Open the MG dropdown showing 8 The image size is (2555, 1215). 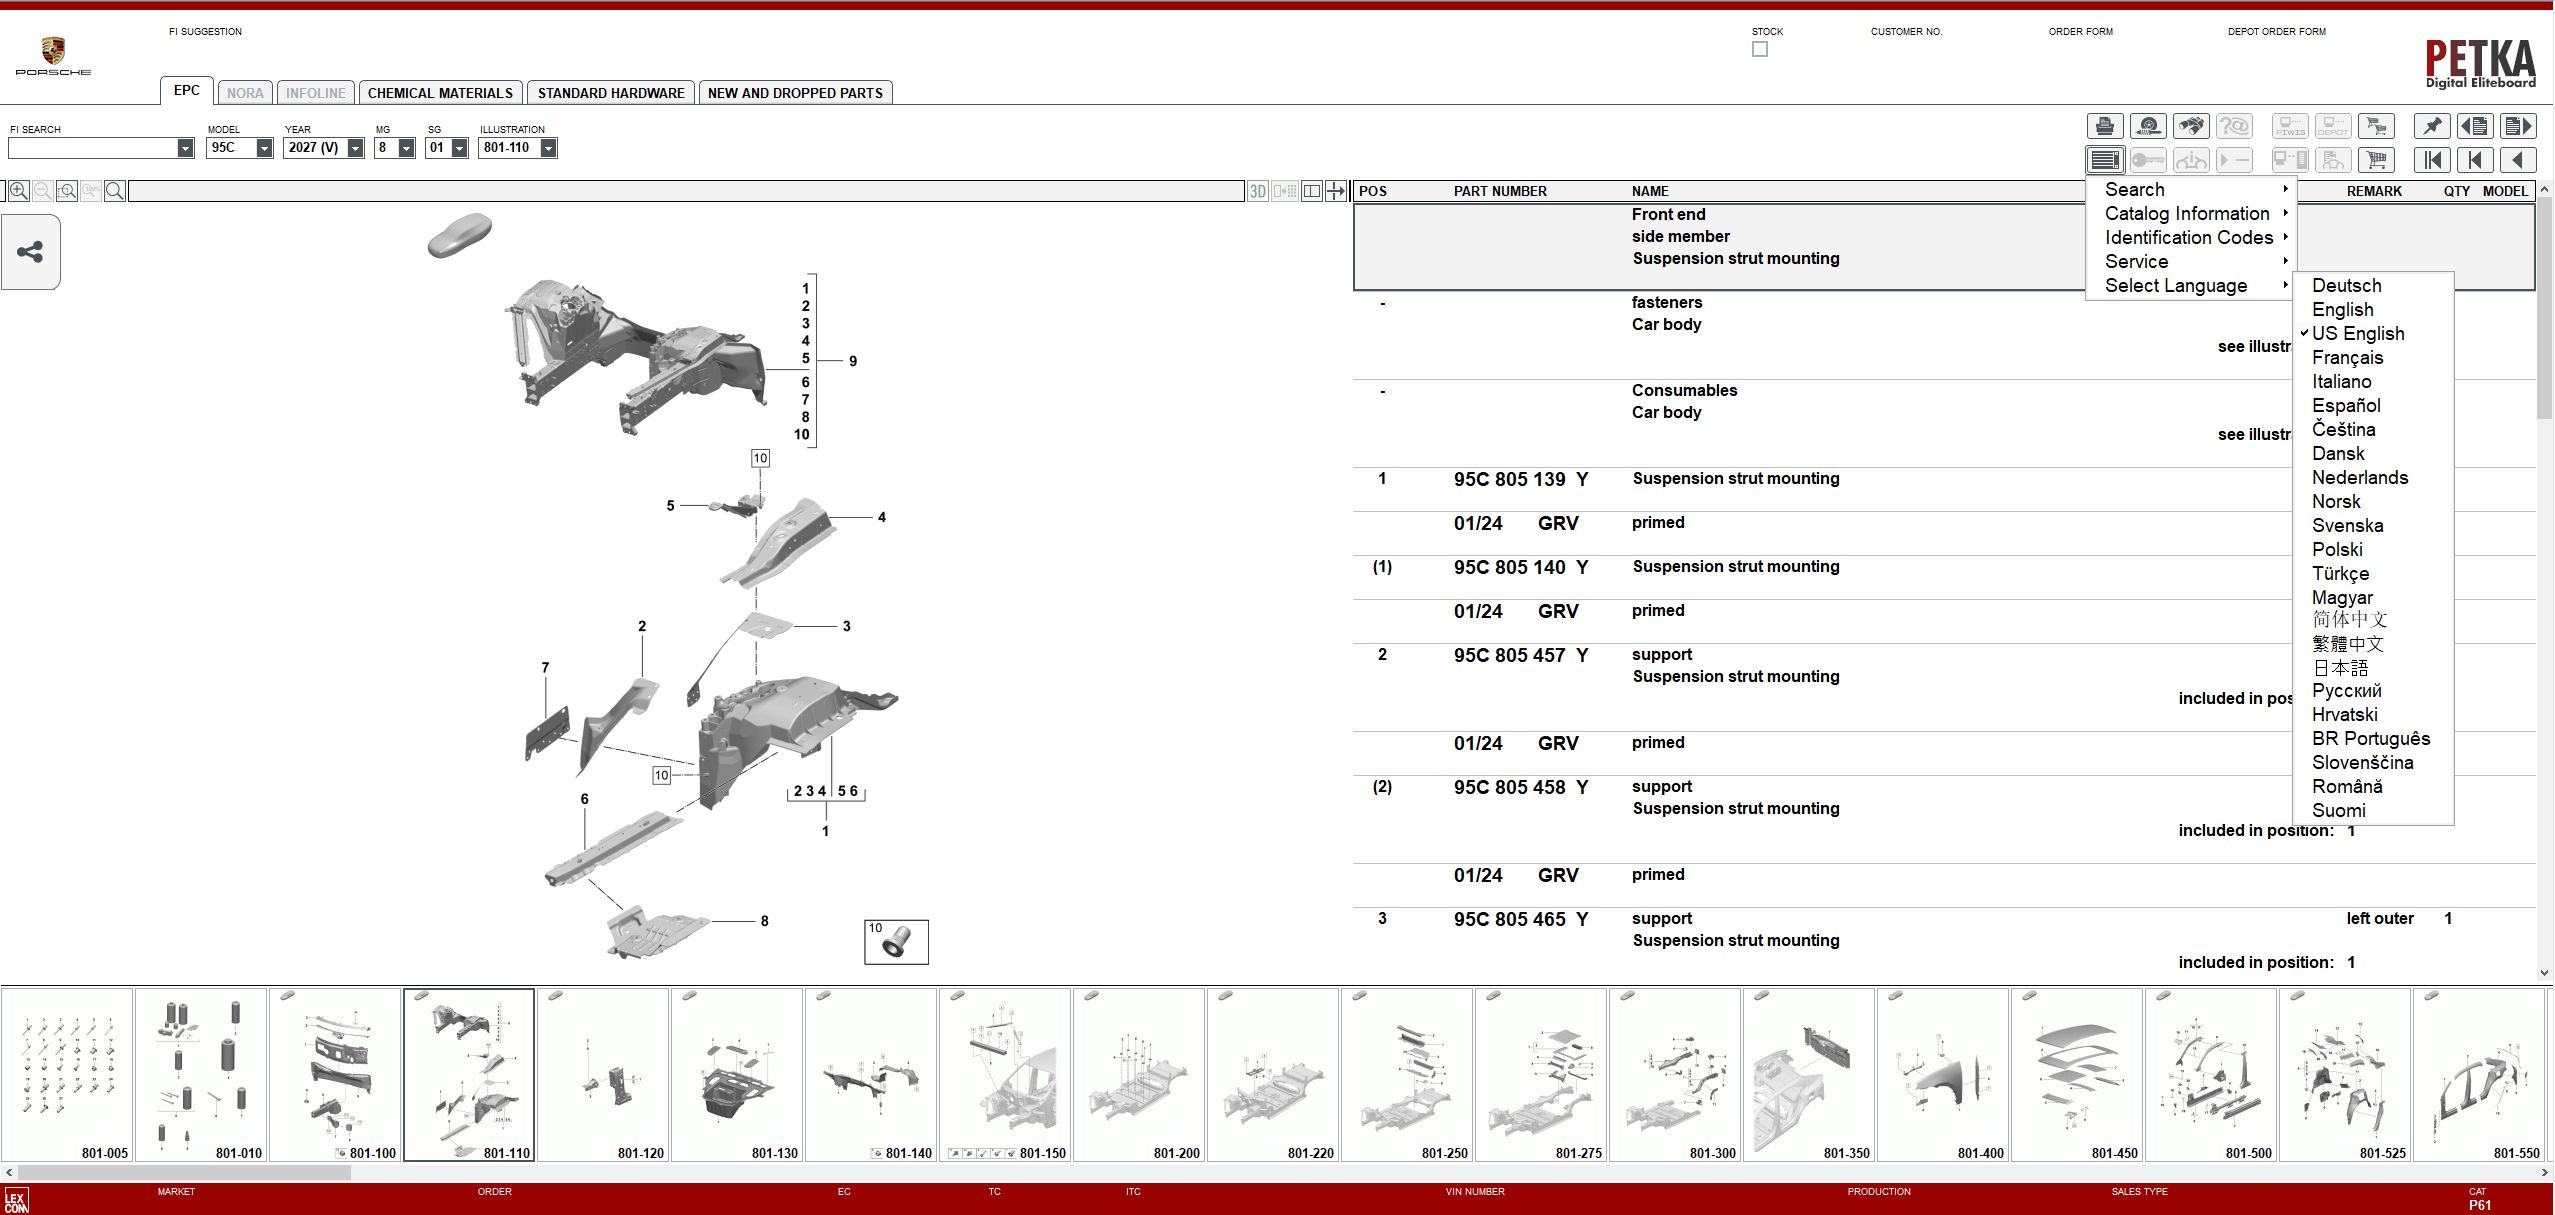click(406, 148)
